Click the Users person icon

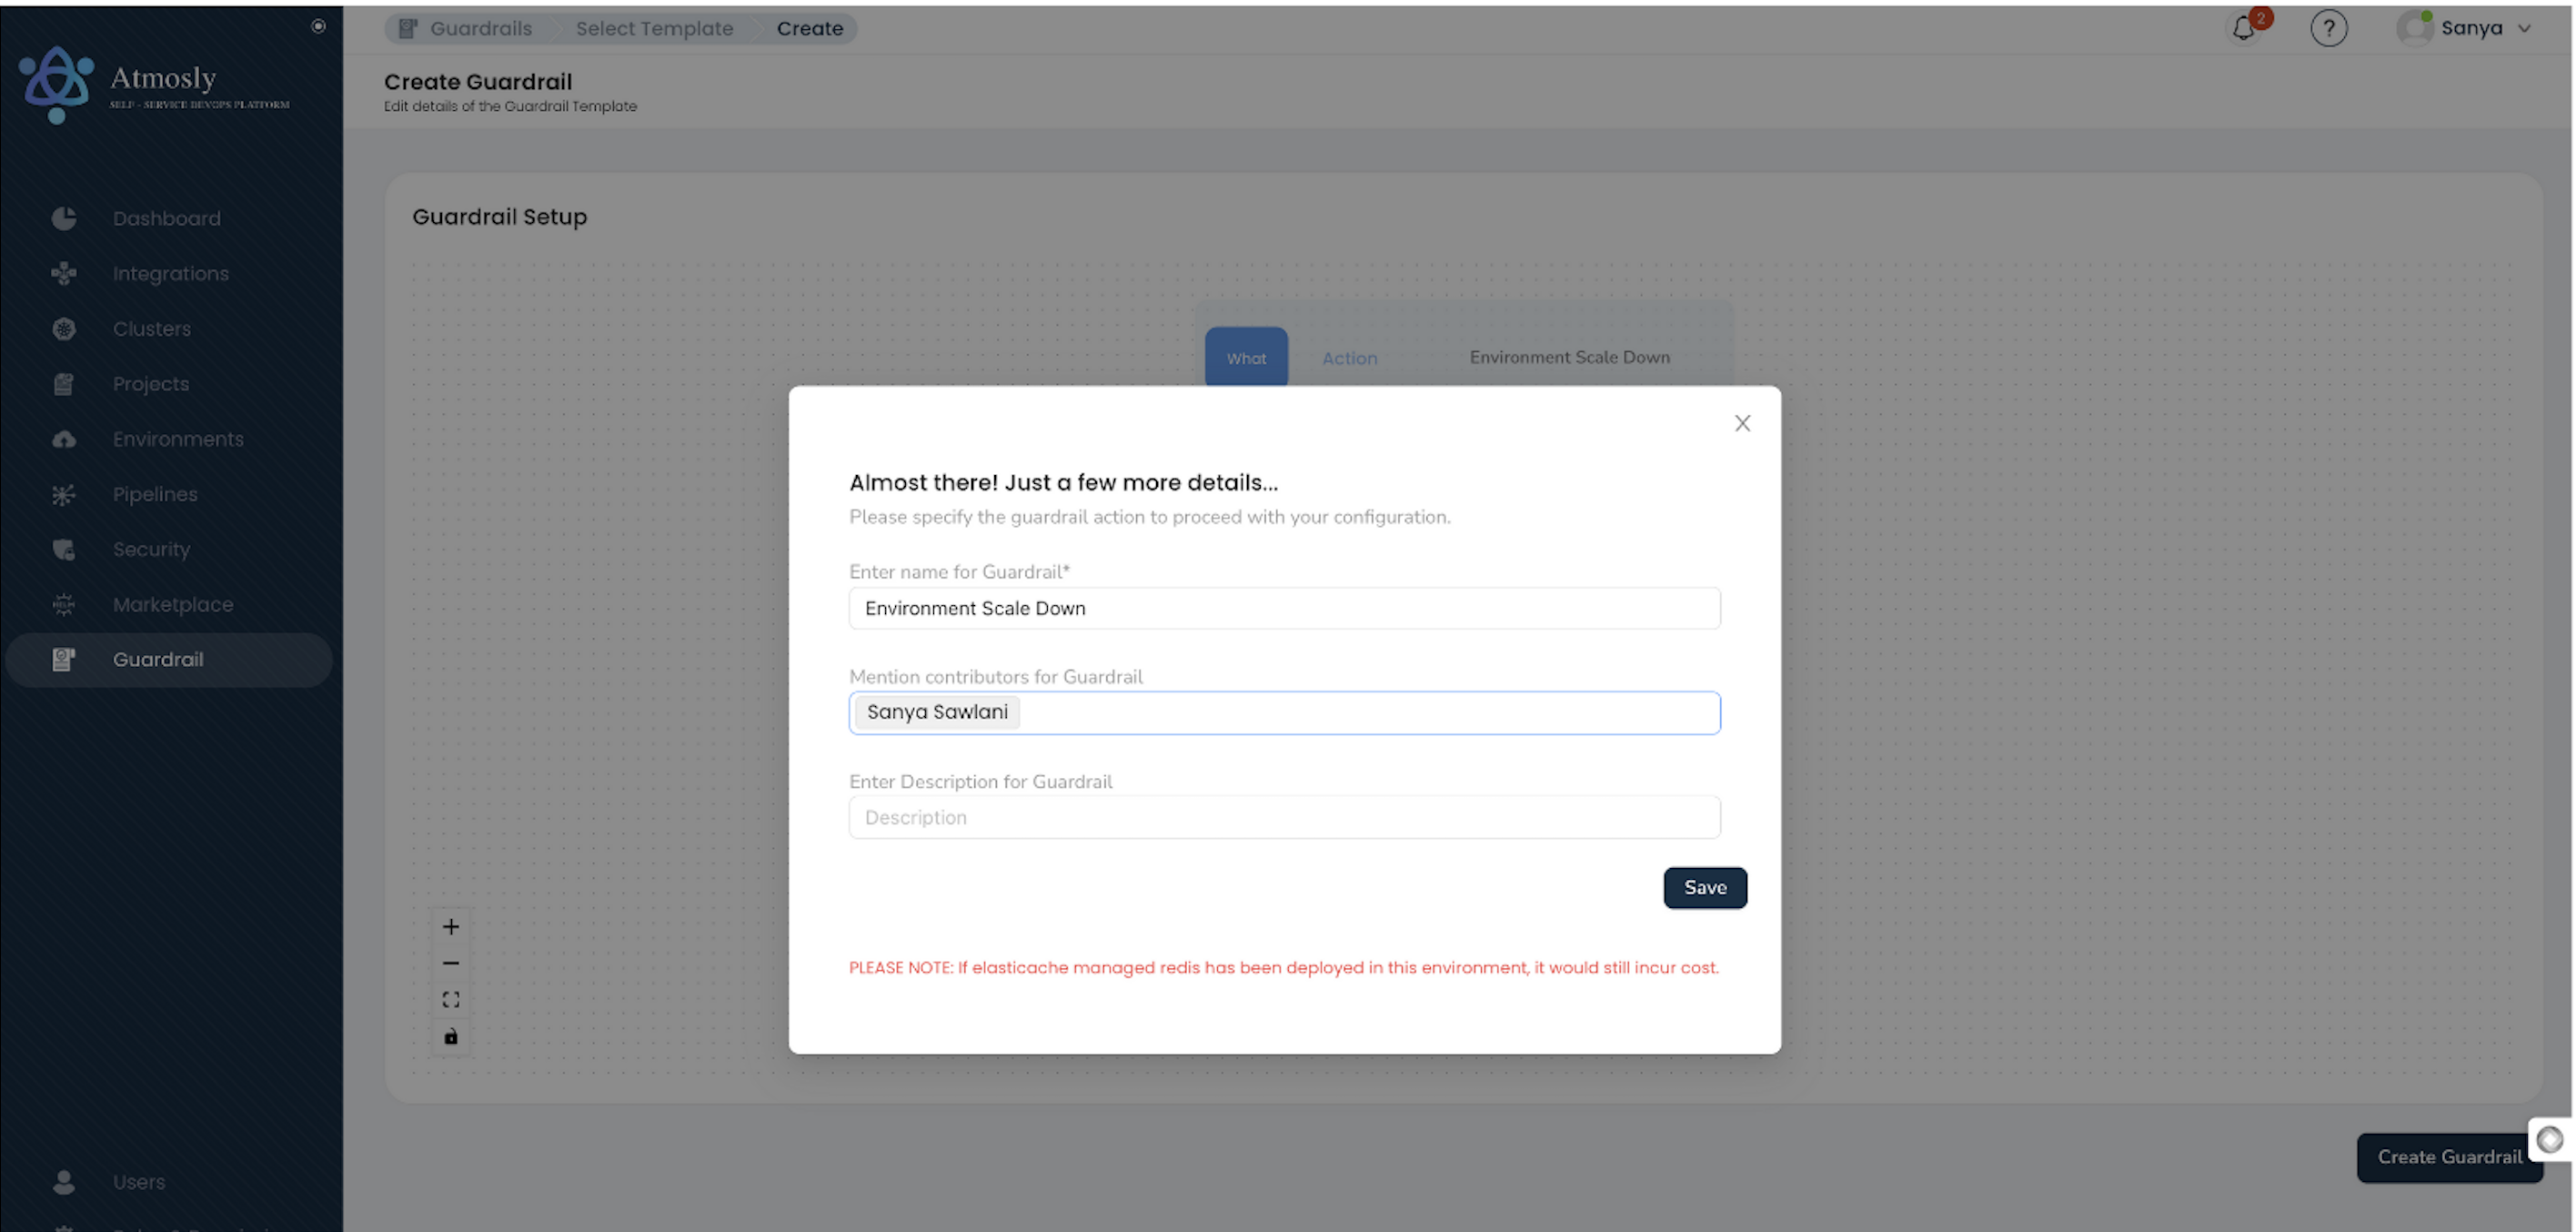(64, 1181)
